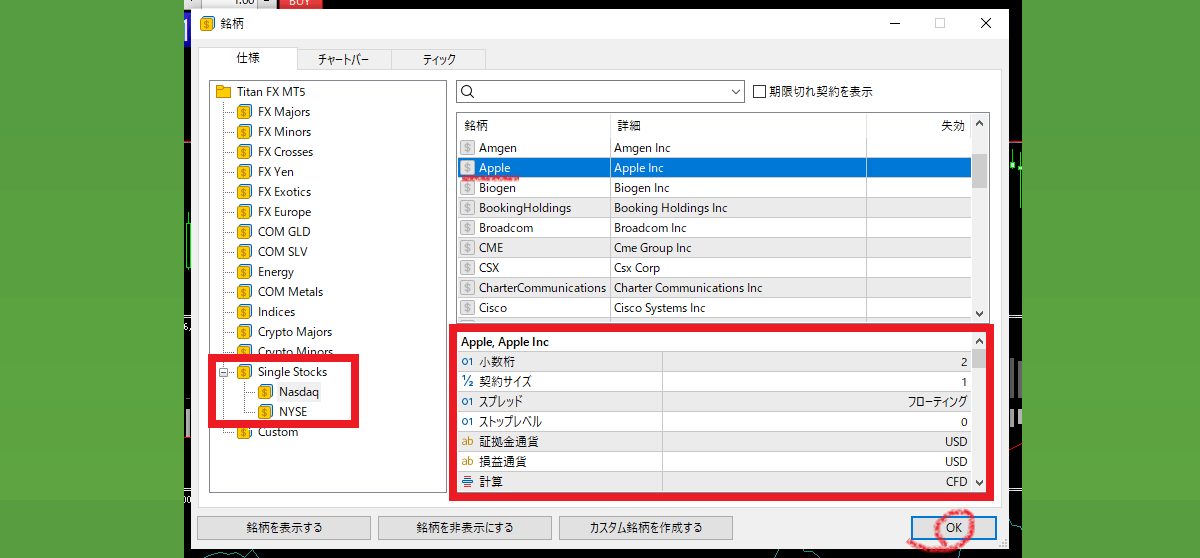This screenshot has height=558, width=1200.
Task: Click the properties panel scrollbar down arrow
Action: click(979, 483)
